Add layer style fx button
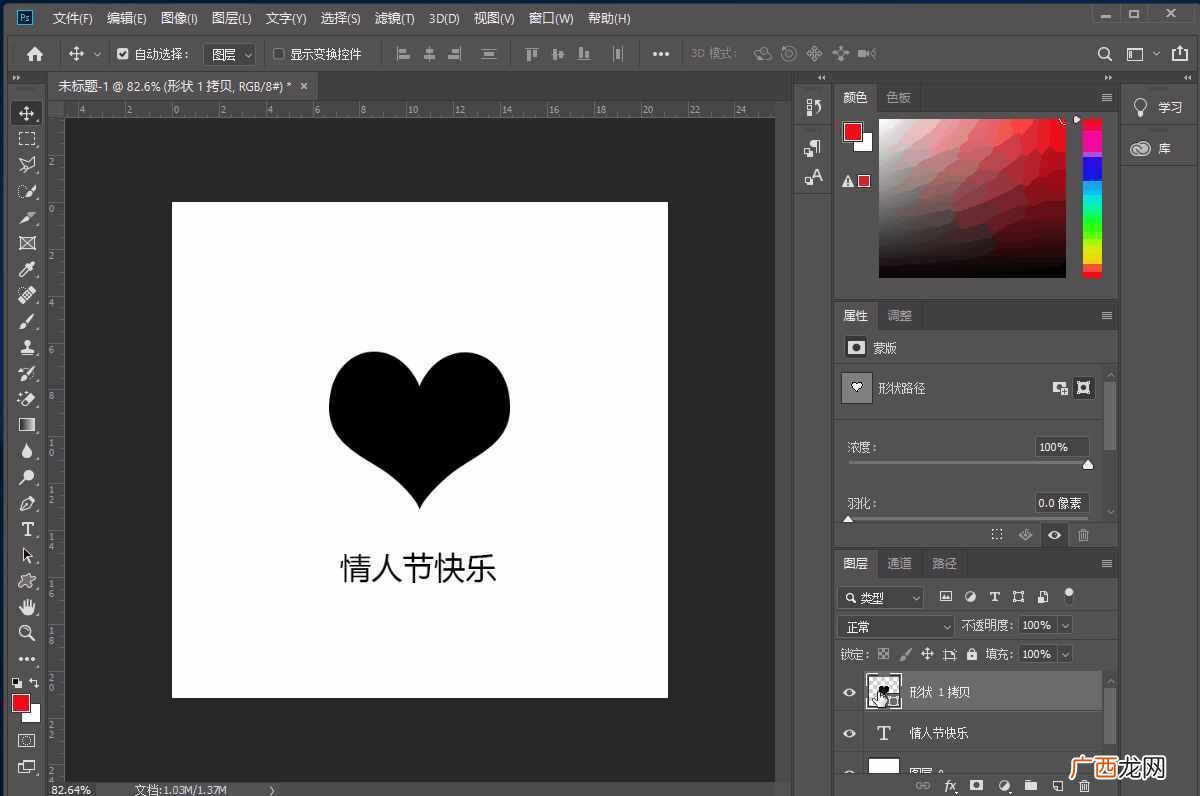 (950, 786)
